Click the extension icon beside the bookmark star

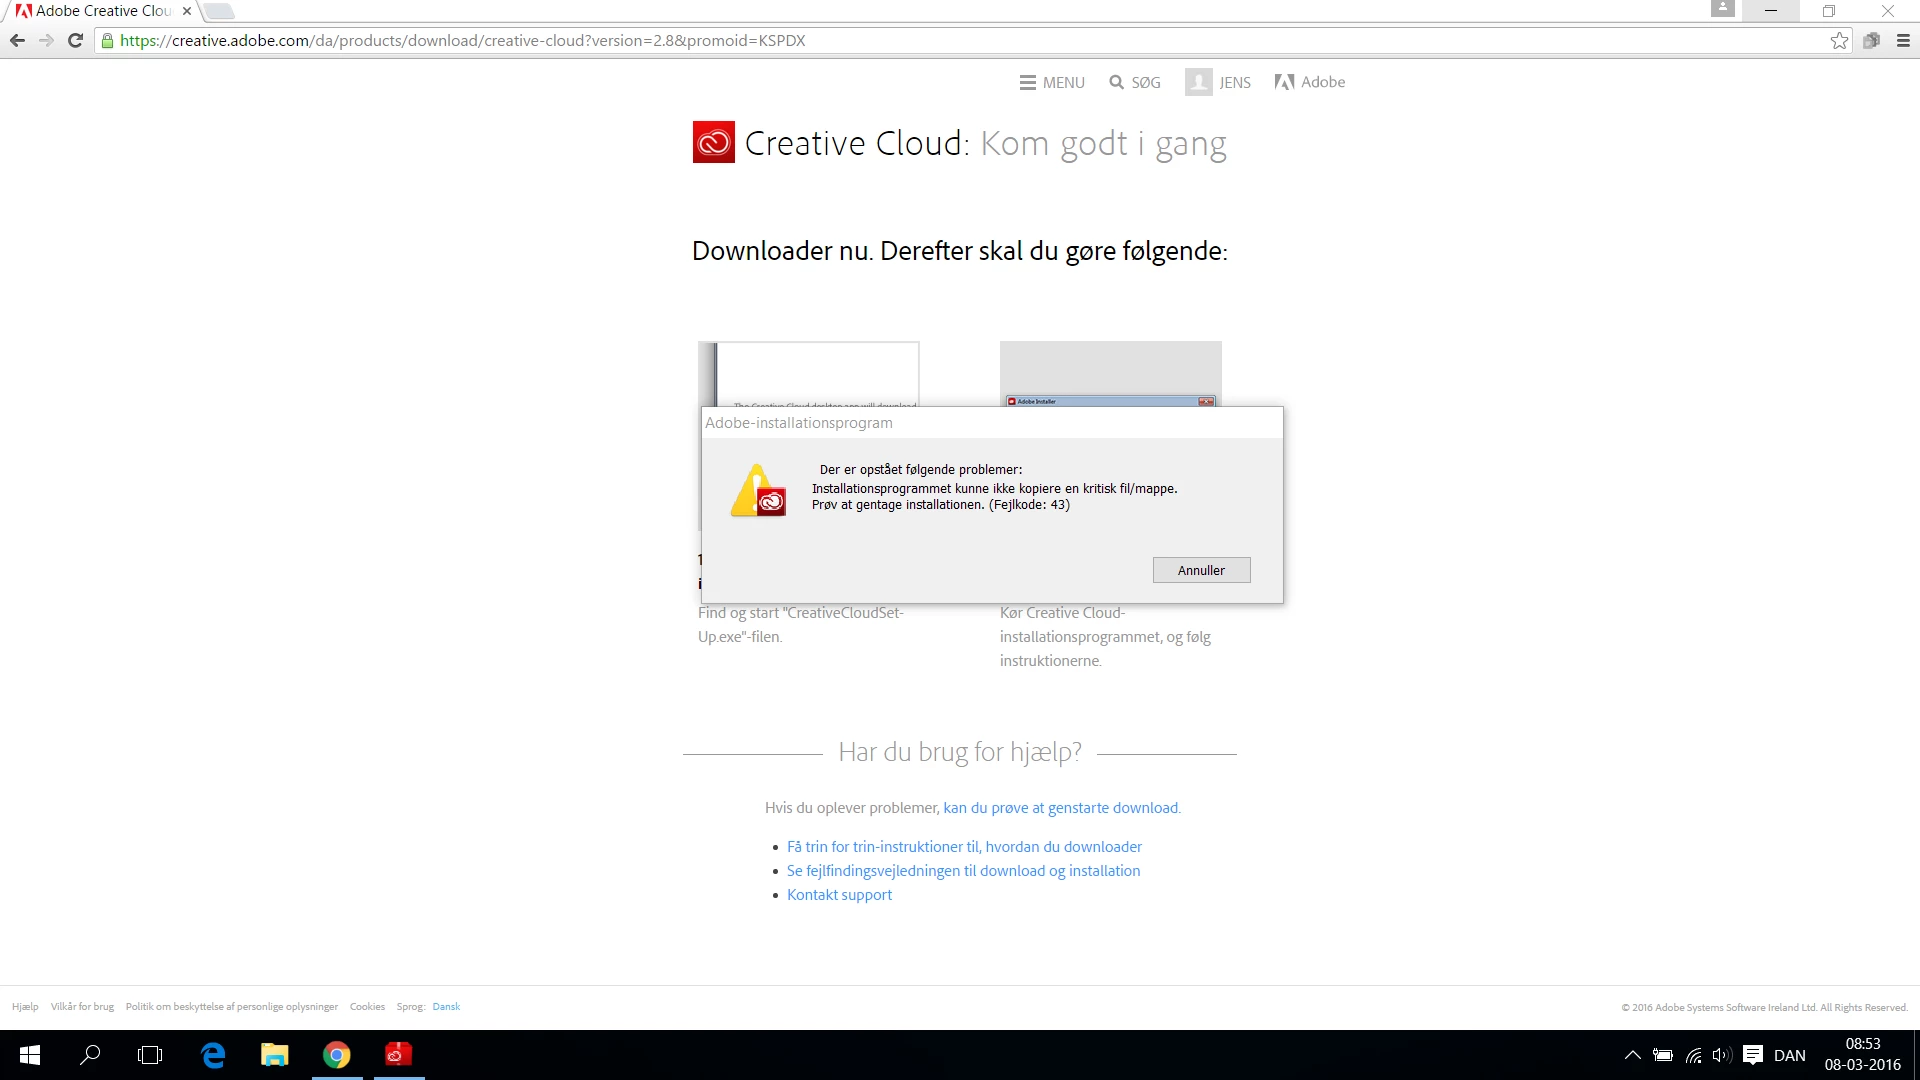tap(1871, 41)
